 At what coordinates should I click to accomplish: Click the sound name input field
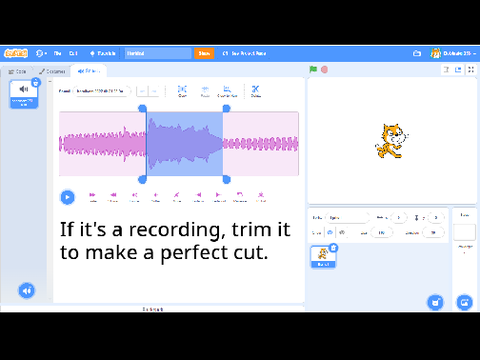(101, 91)
